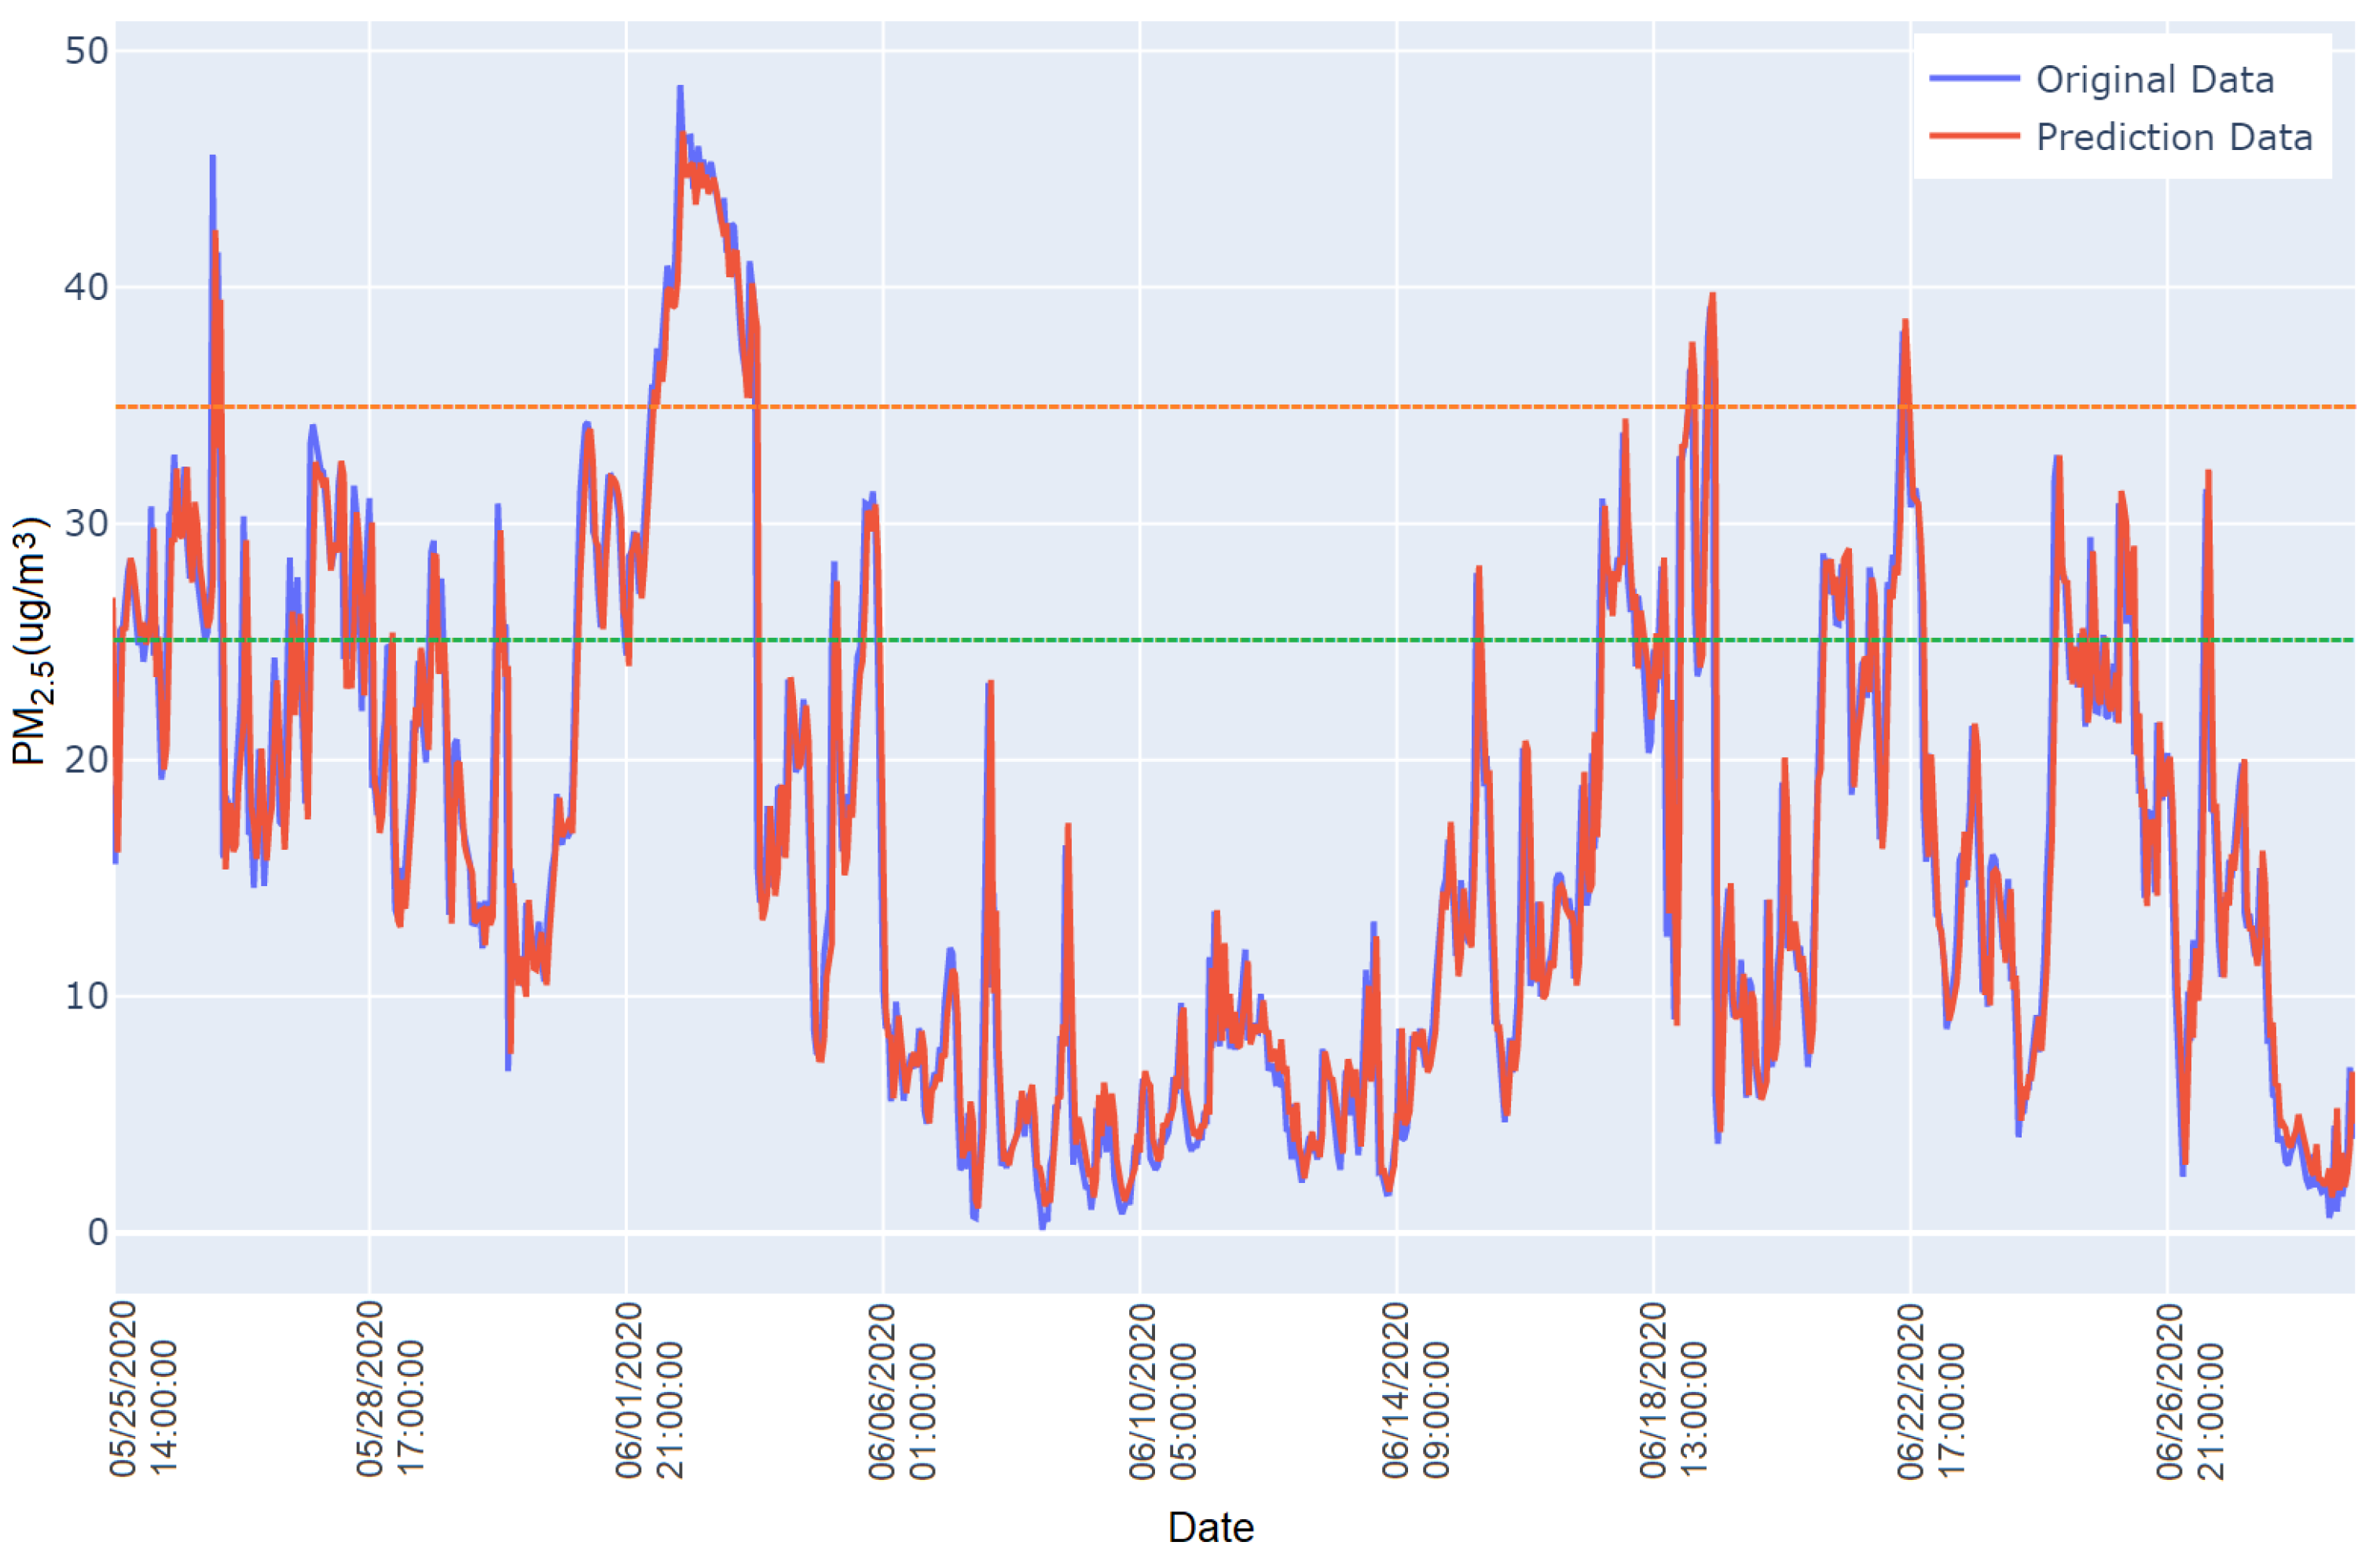Click the x-axis label 06/26/2020 21:00:00
The height and width of the screenshot is (1560, 2380).
pos(2189,1391)
